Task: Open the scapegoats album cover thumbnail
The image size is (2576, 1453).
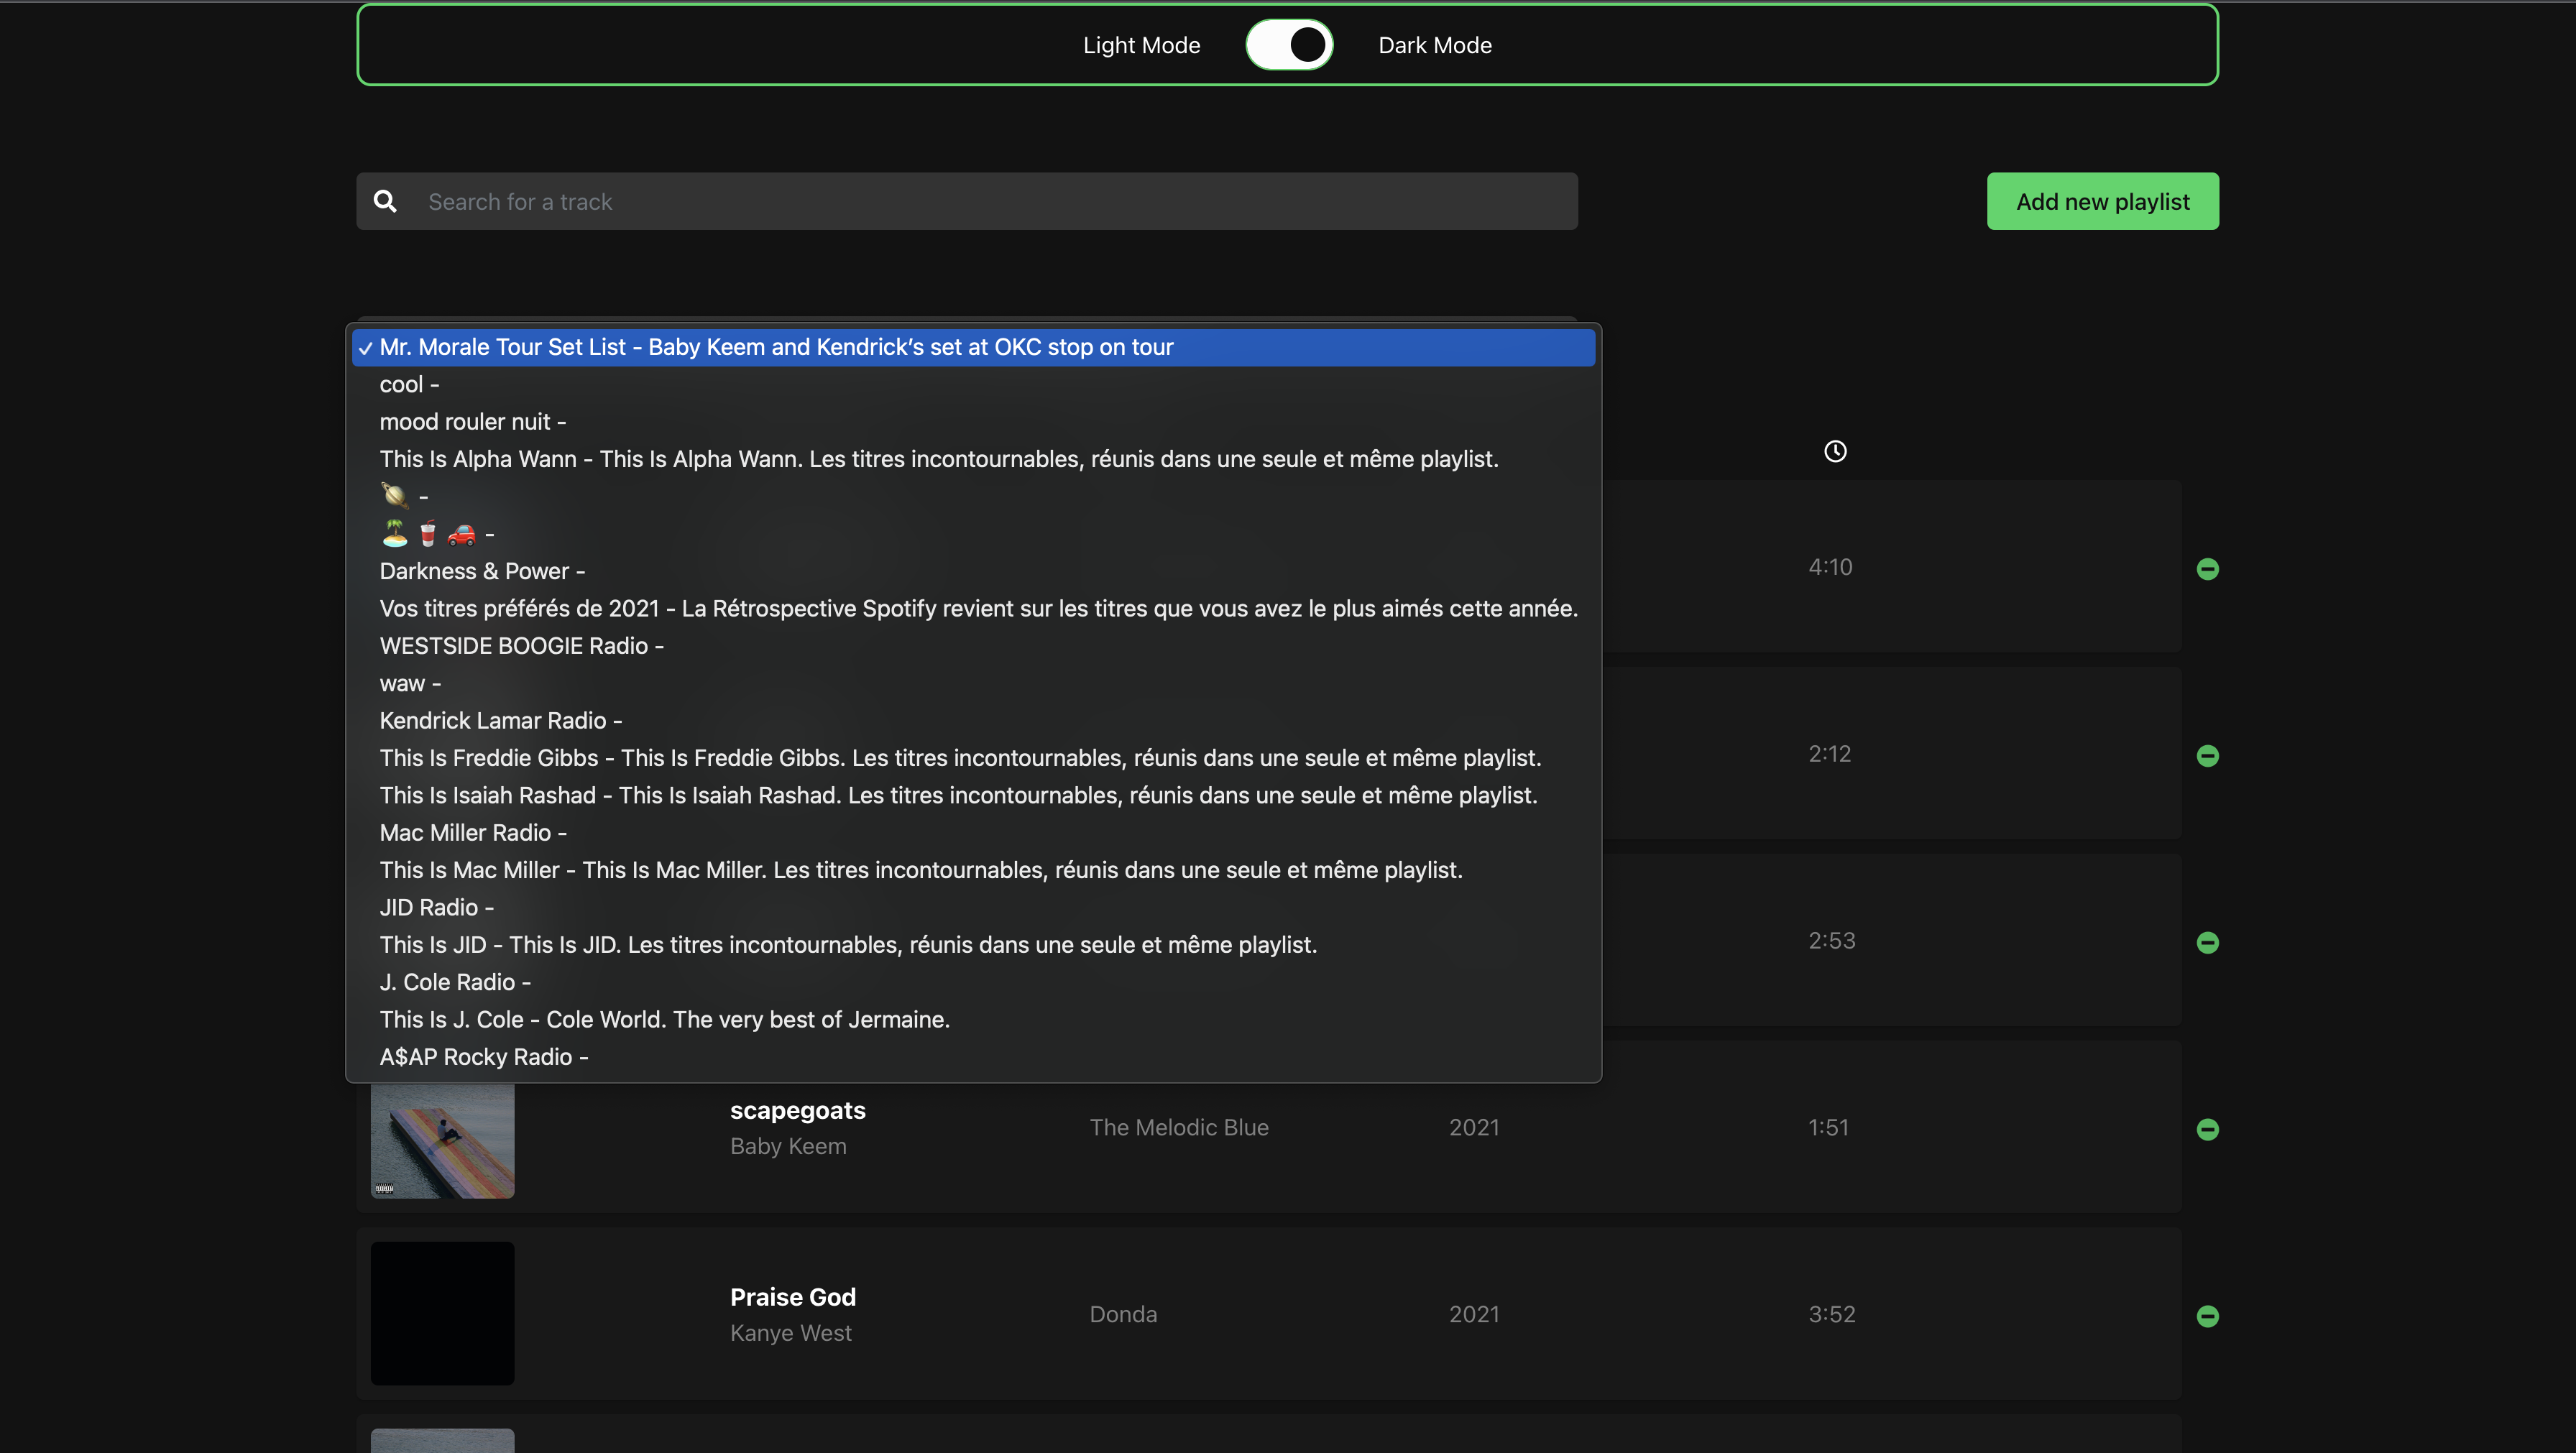Action: (442, 1140)
